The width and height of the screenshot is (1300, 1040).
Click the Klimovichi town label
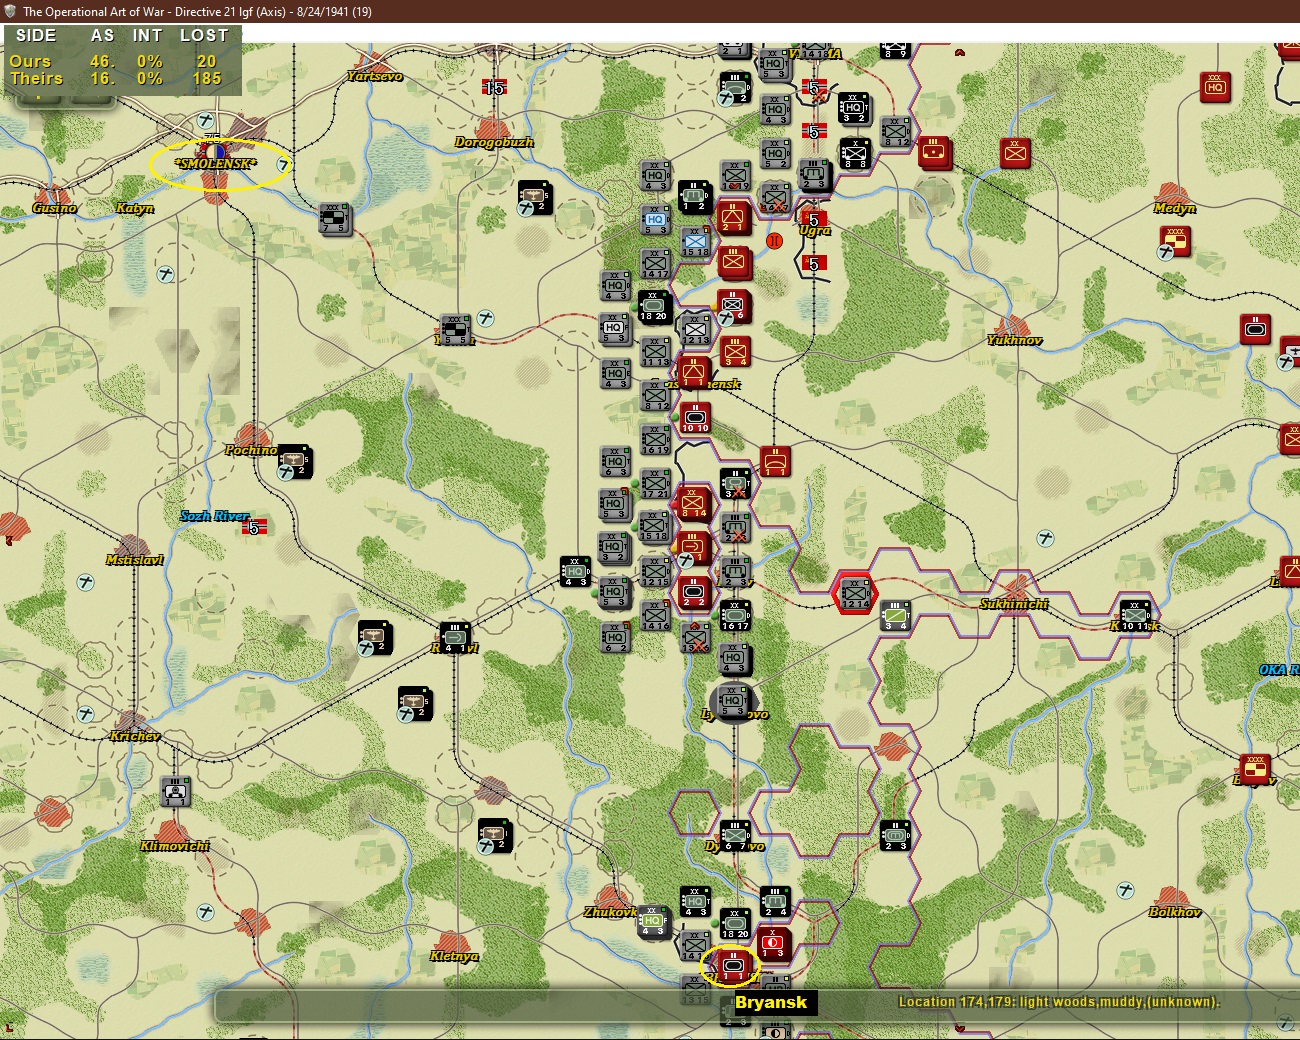(x=175, y=846)
